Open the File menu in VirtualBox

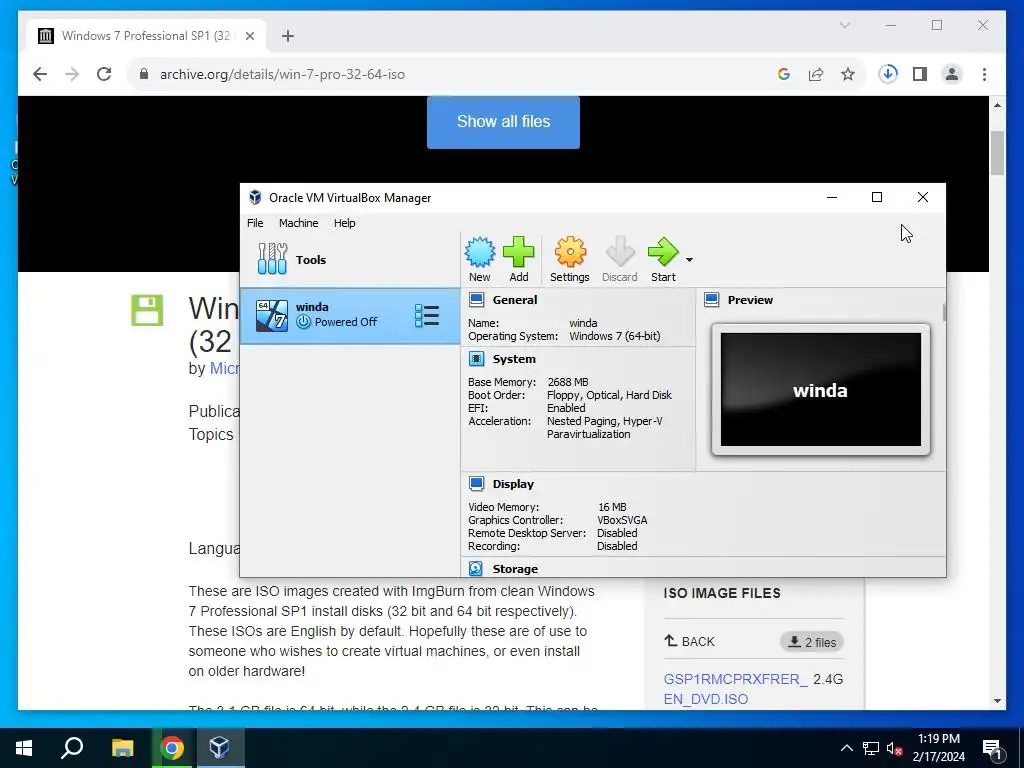(x=255, y=223)
